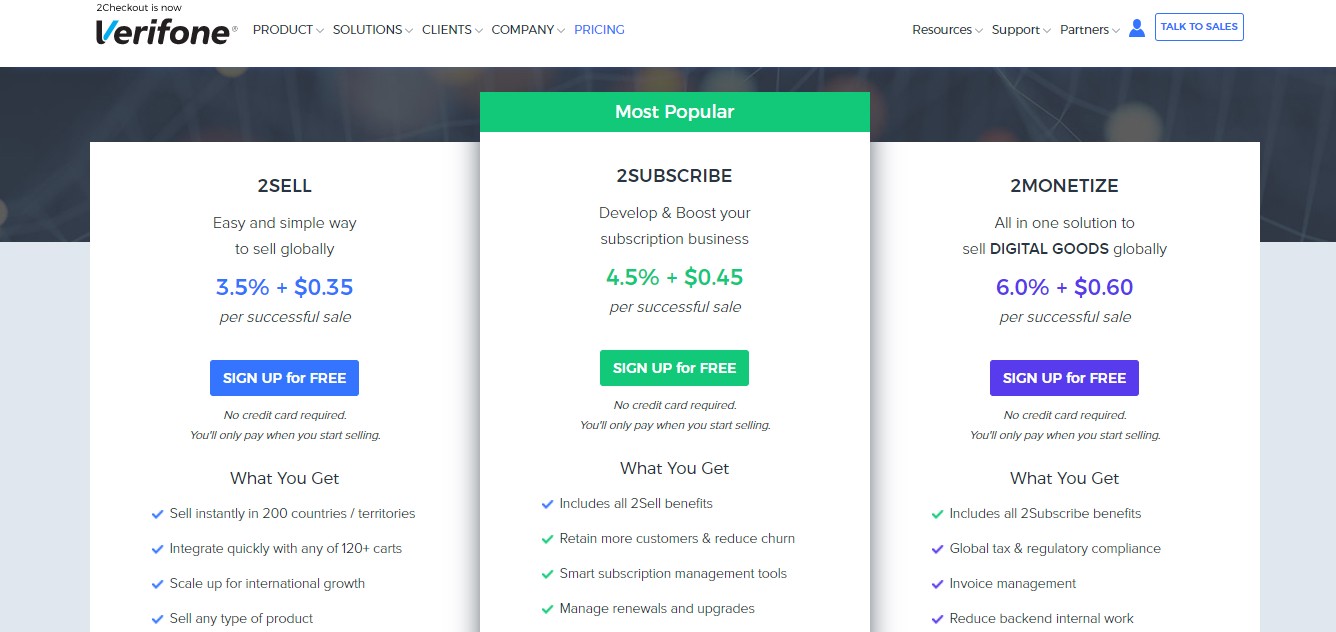1336x632 pixels.
Task: Open the Resources menu
Action: coord(947,30)
